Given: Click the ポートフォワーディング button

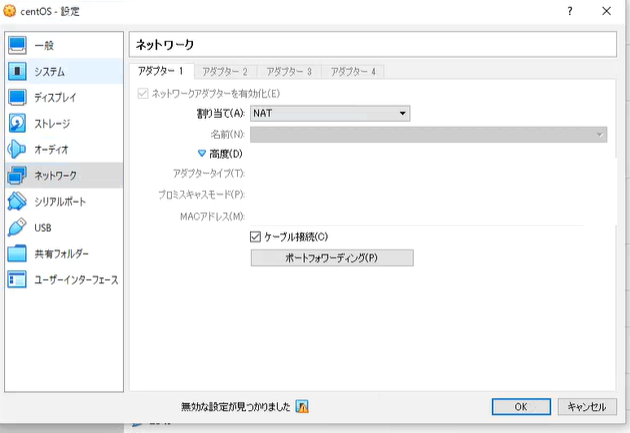Looking at the screenshot, I should [x=332, y=258].
